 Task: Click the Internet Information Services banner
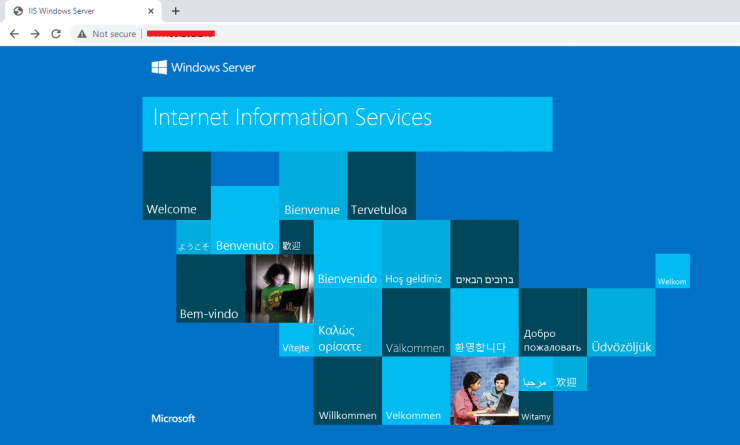tap(347, 124)
